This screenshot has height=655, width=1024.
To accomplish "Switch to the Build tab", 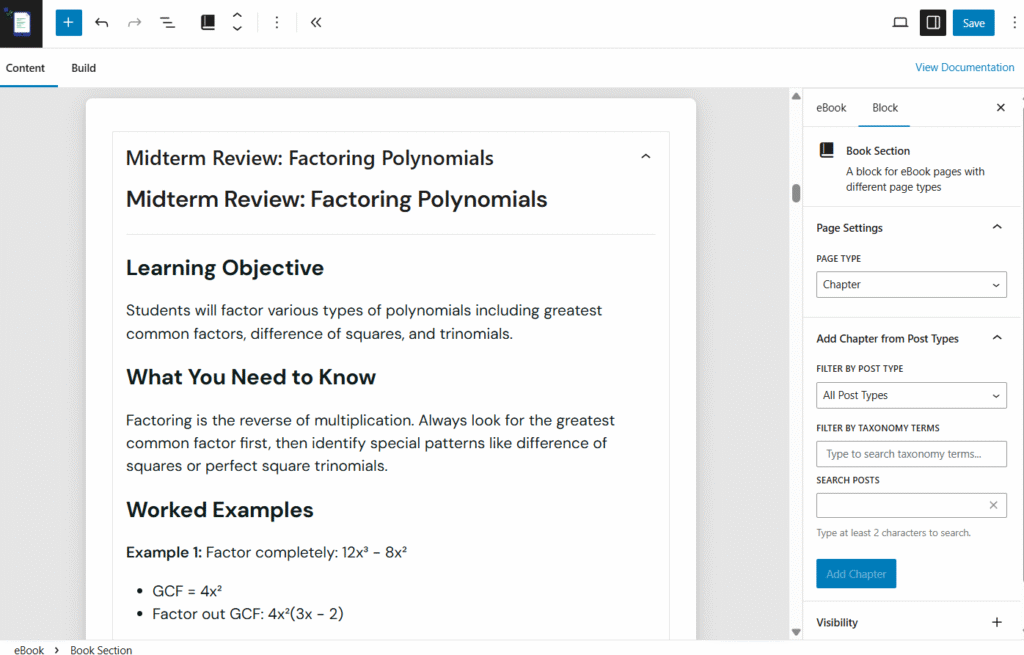I will pyautogui.click(x=83, y=68).
